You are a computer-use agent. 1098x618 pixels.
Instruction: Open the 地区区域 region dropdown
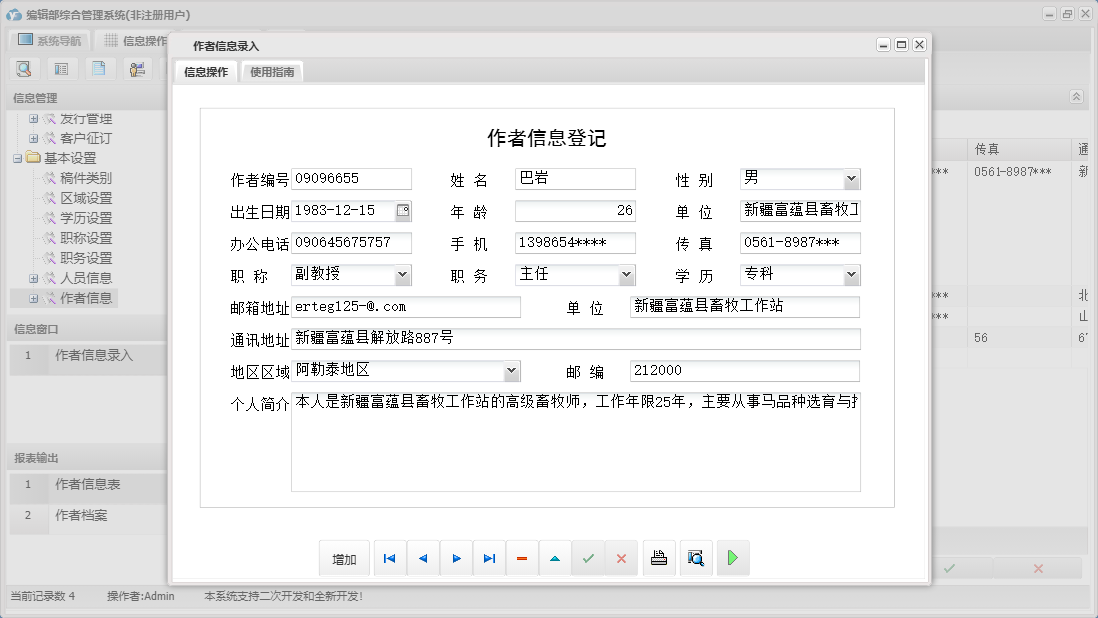(x=512, y=370)
